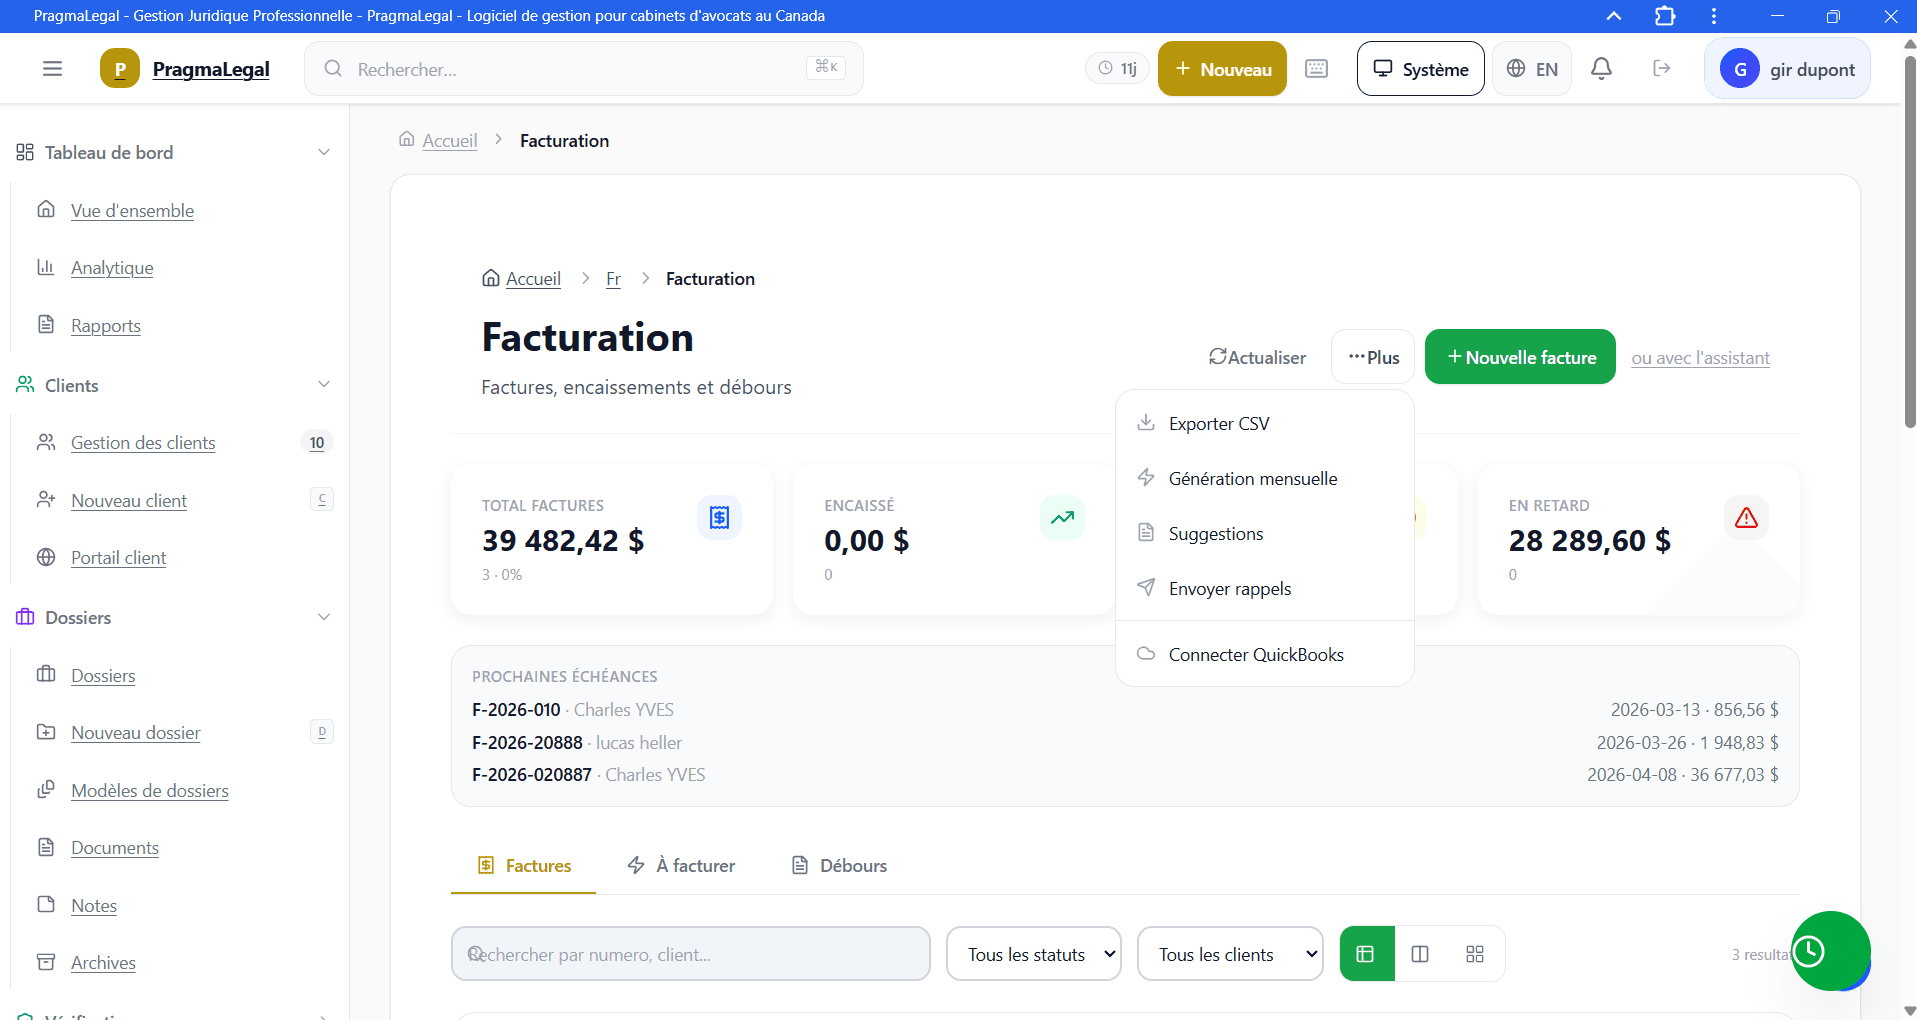Viewport: 1917px width, 1020px height.
Task: Click the browser tab-search chevron
Action: [1614, 16]
